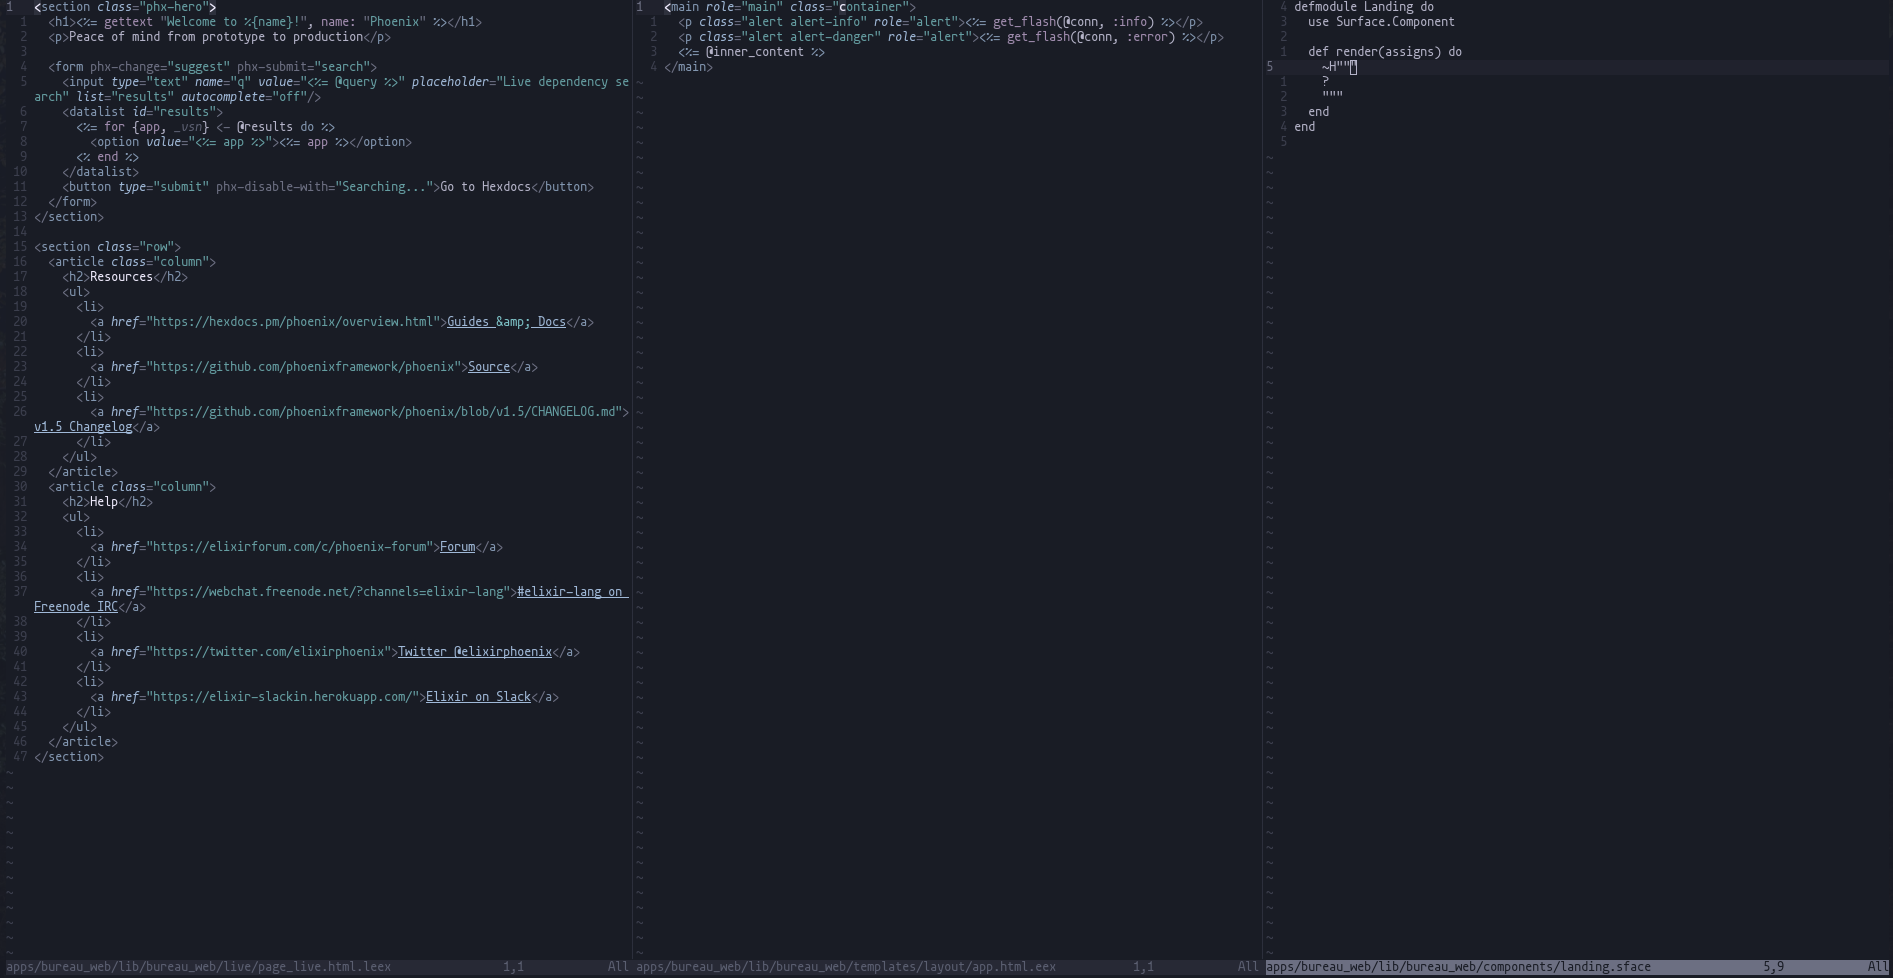1893x978 pixels.
Task: Click the '@results' variable in for loop
Action: [x=265, y=127]
